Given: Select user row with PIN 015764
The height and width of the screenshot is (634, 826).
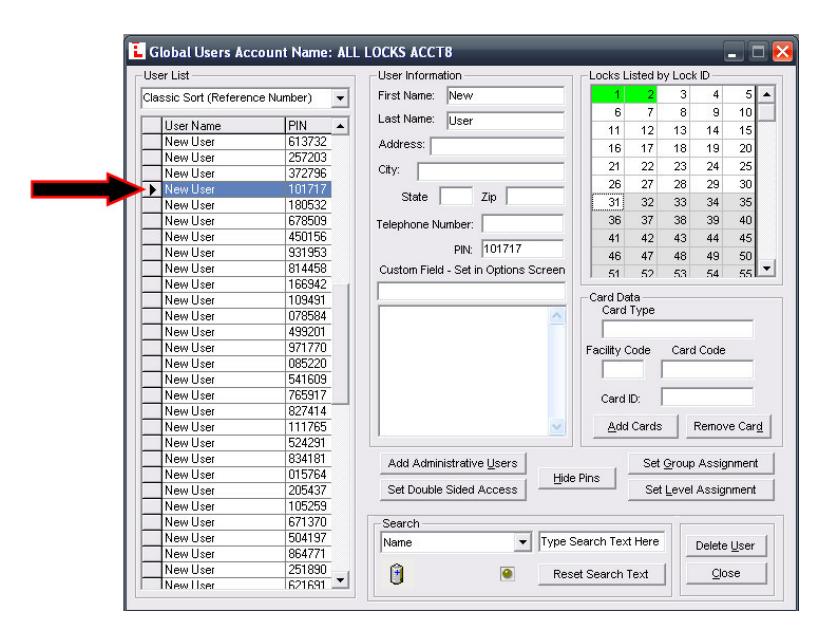Looking at the screenshot, I should [x=237, y=474].
